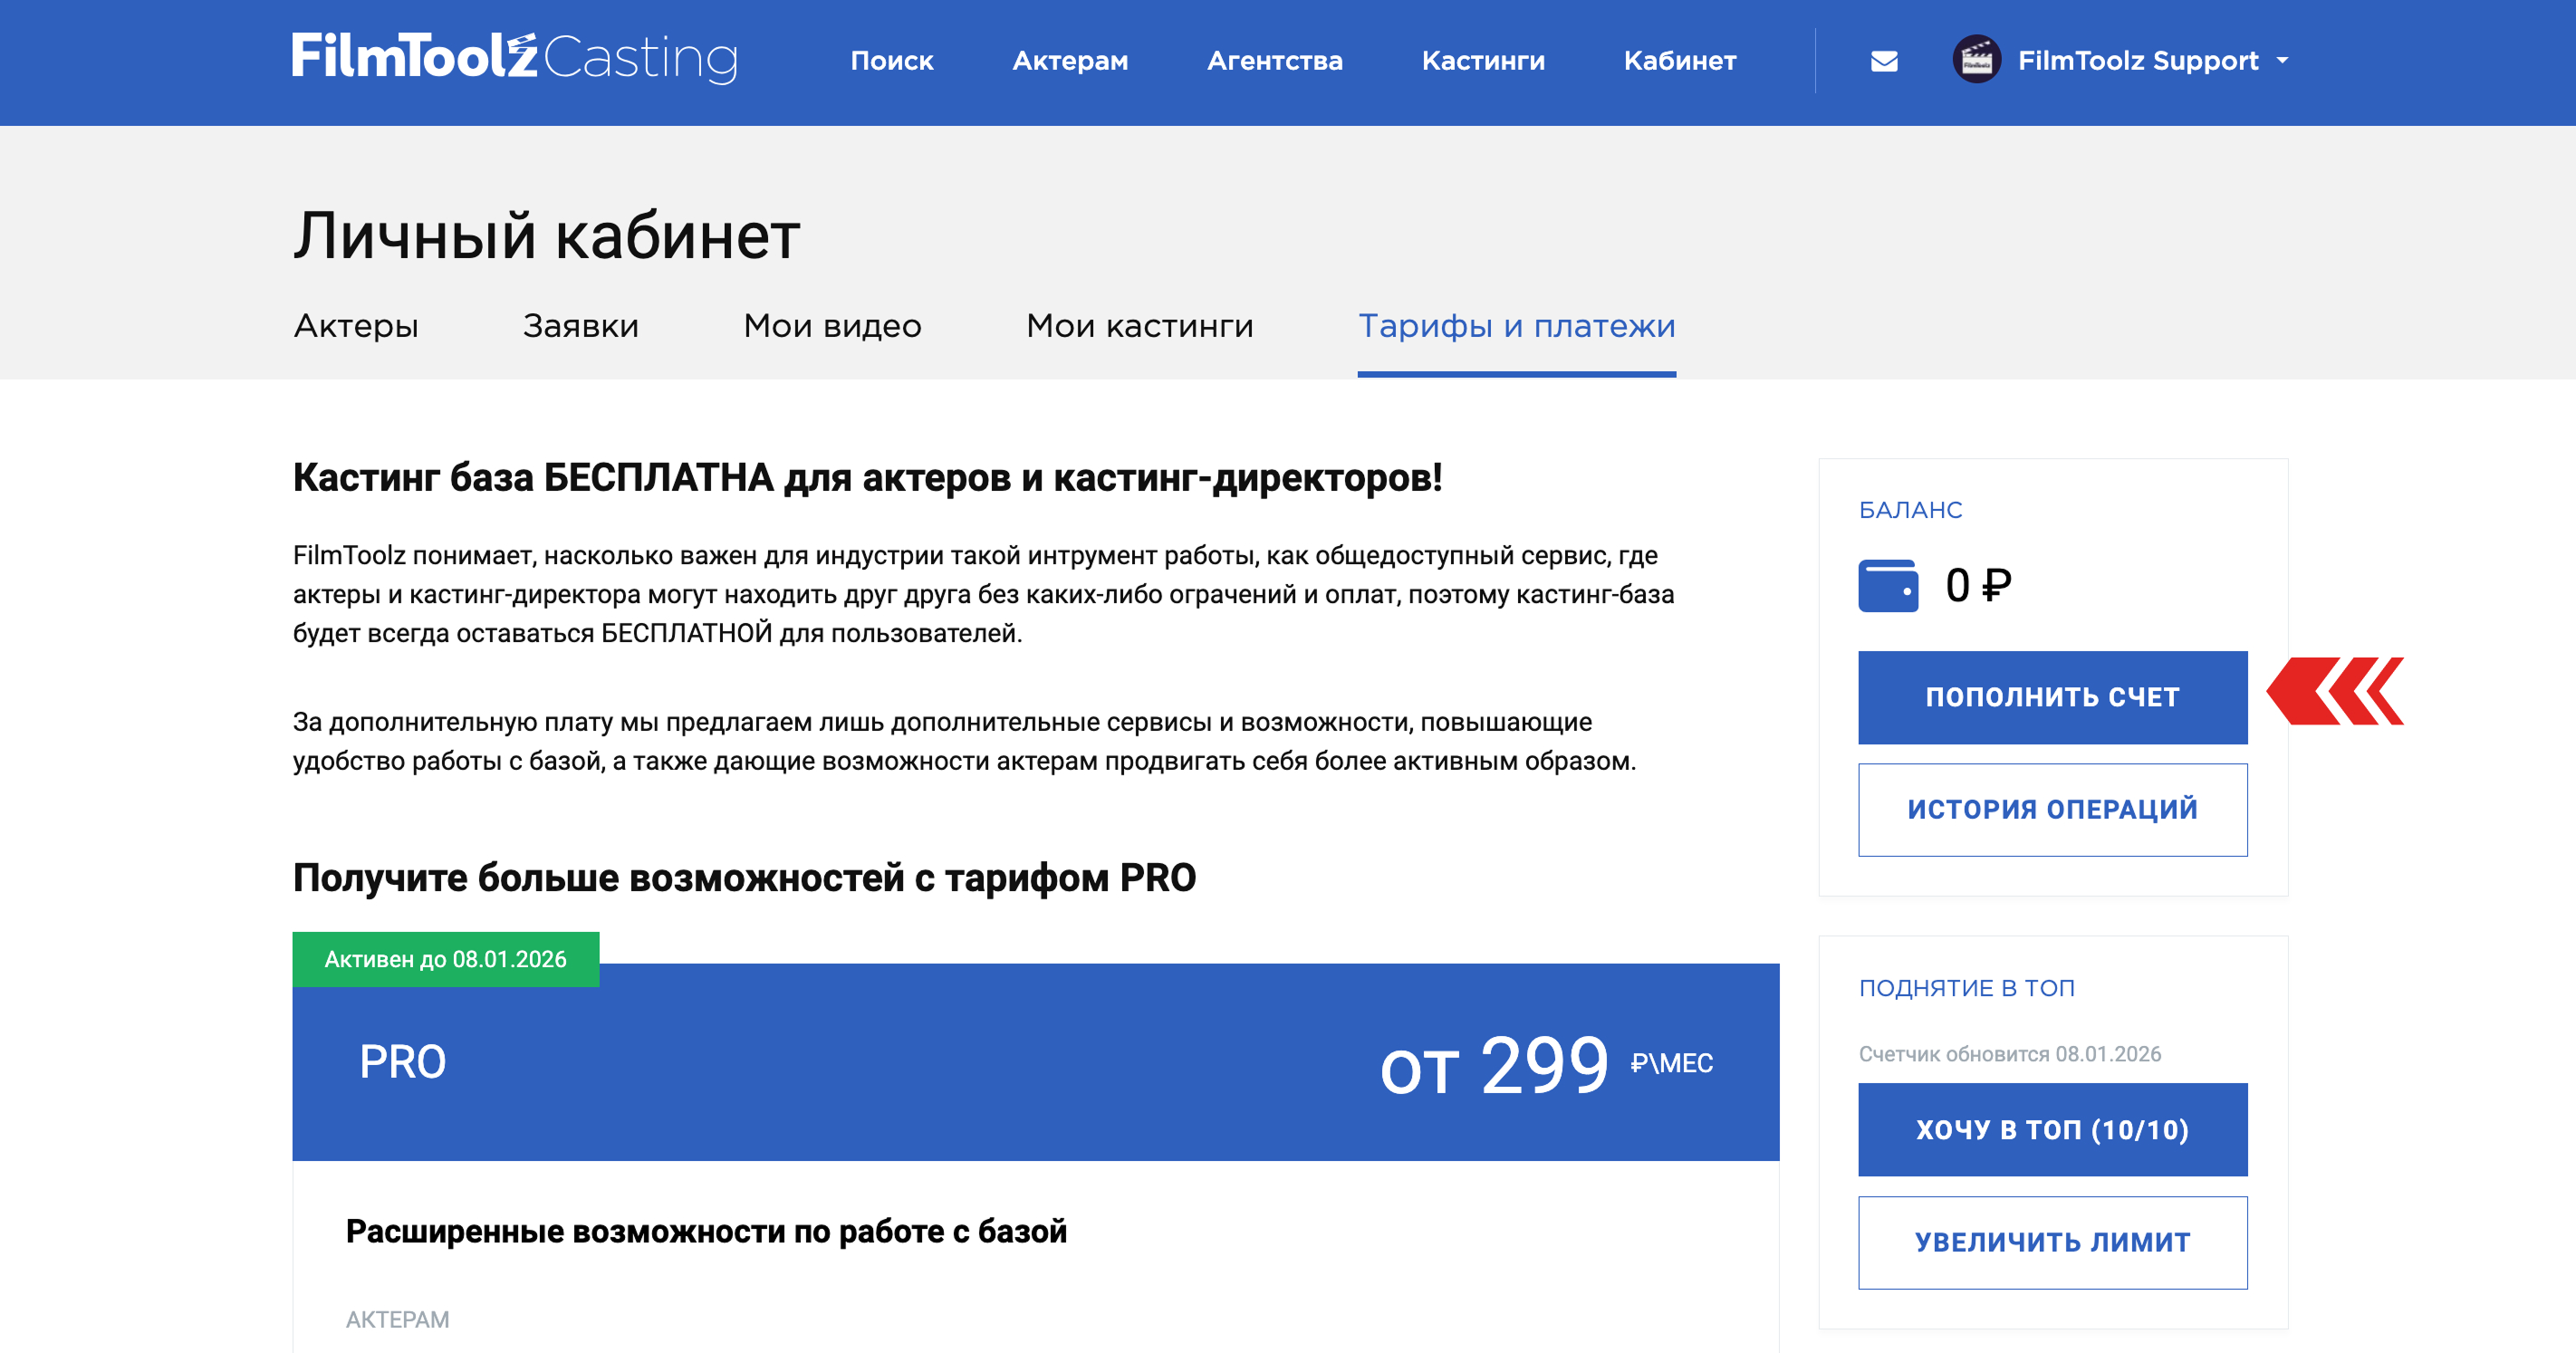Select the Тарифы и платежи tab
Image resolution: width=2576 pixels, height=1353 pixels.
[x=1516, y=326]
